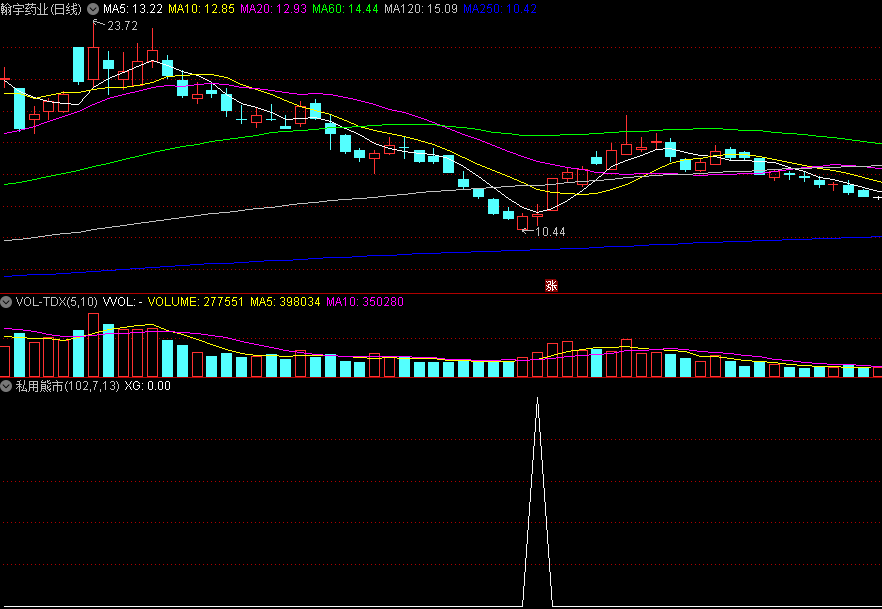The width and height of the screenshot is (882, 609).
Task: Click the XG signal spike peak
Action: pyautogui.click(x=538, y=399)
